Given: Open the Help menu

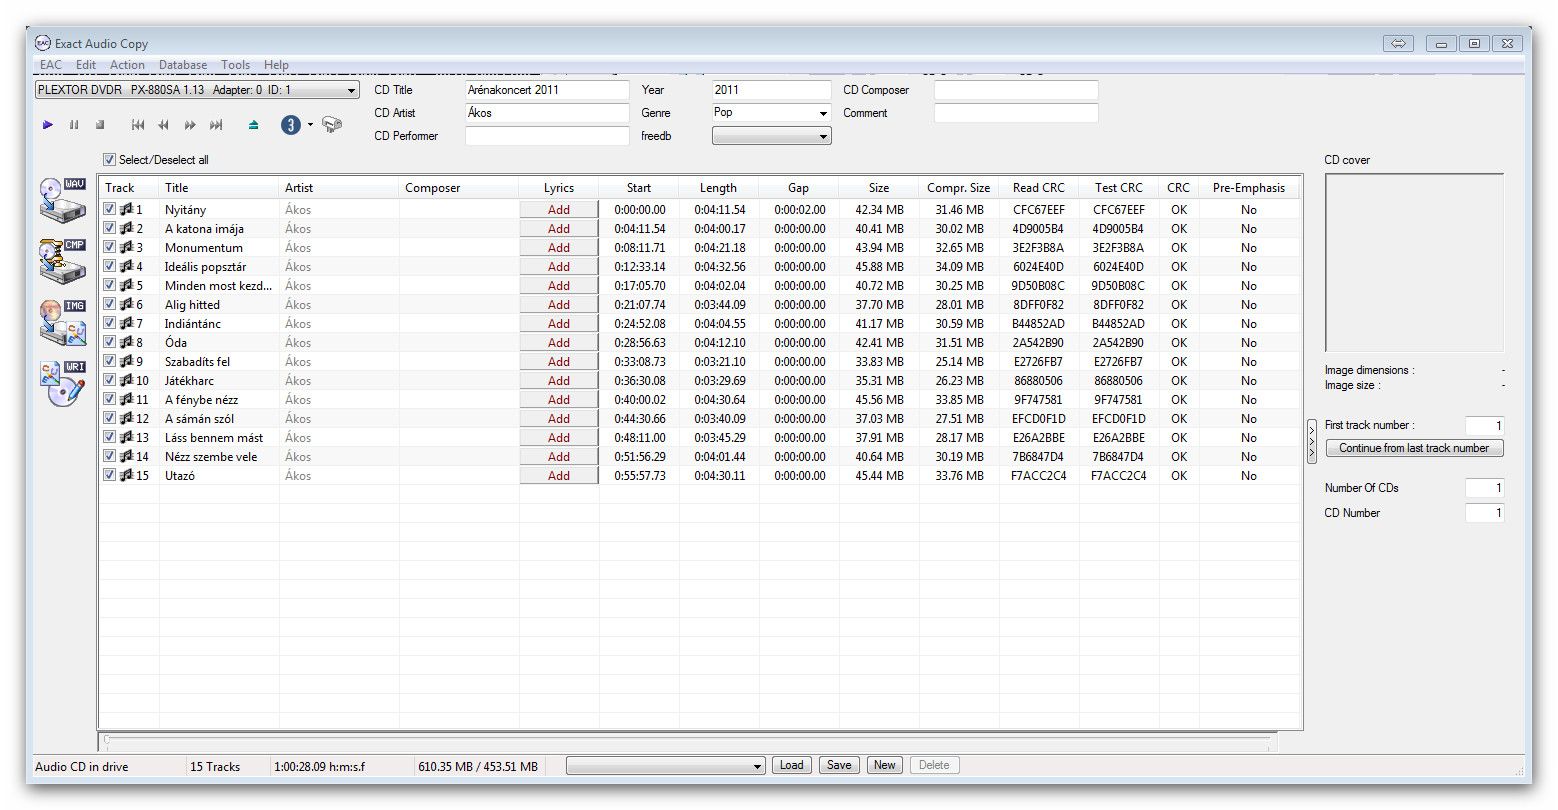Looking at the screenshot, I should (x=276, y=65).
